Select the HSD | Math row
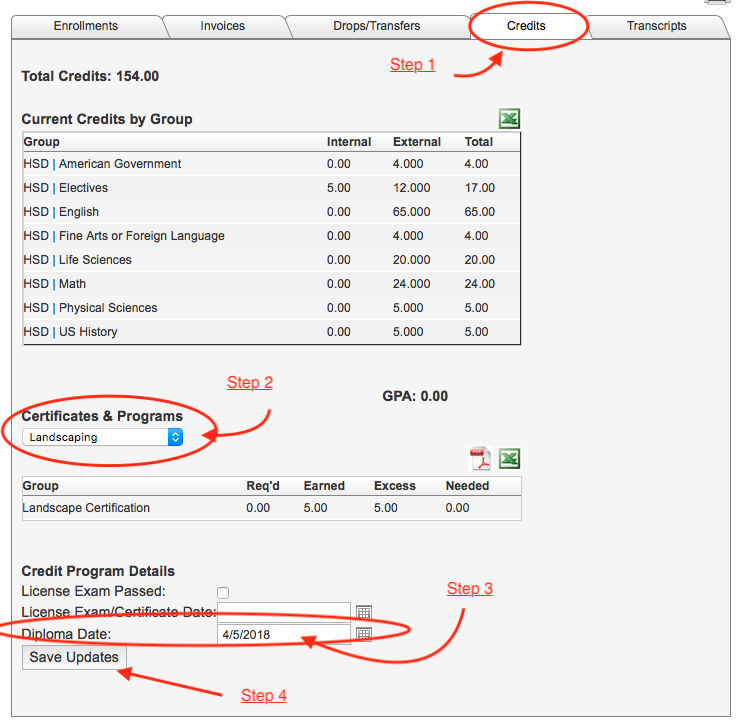 (x=270, y=284)
